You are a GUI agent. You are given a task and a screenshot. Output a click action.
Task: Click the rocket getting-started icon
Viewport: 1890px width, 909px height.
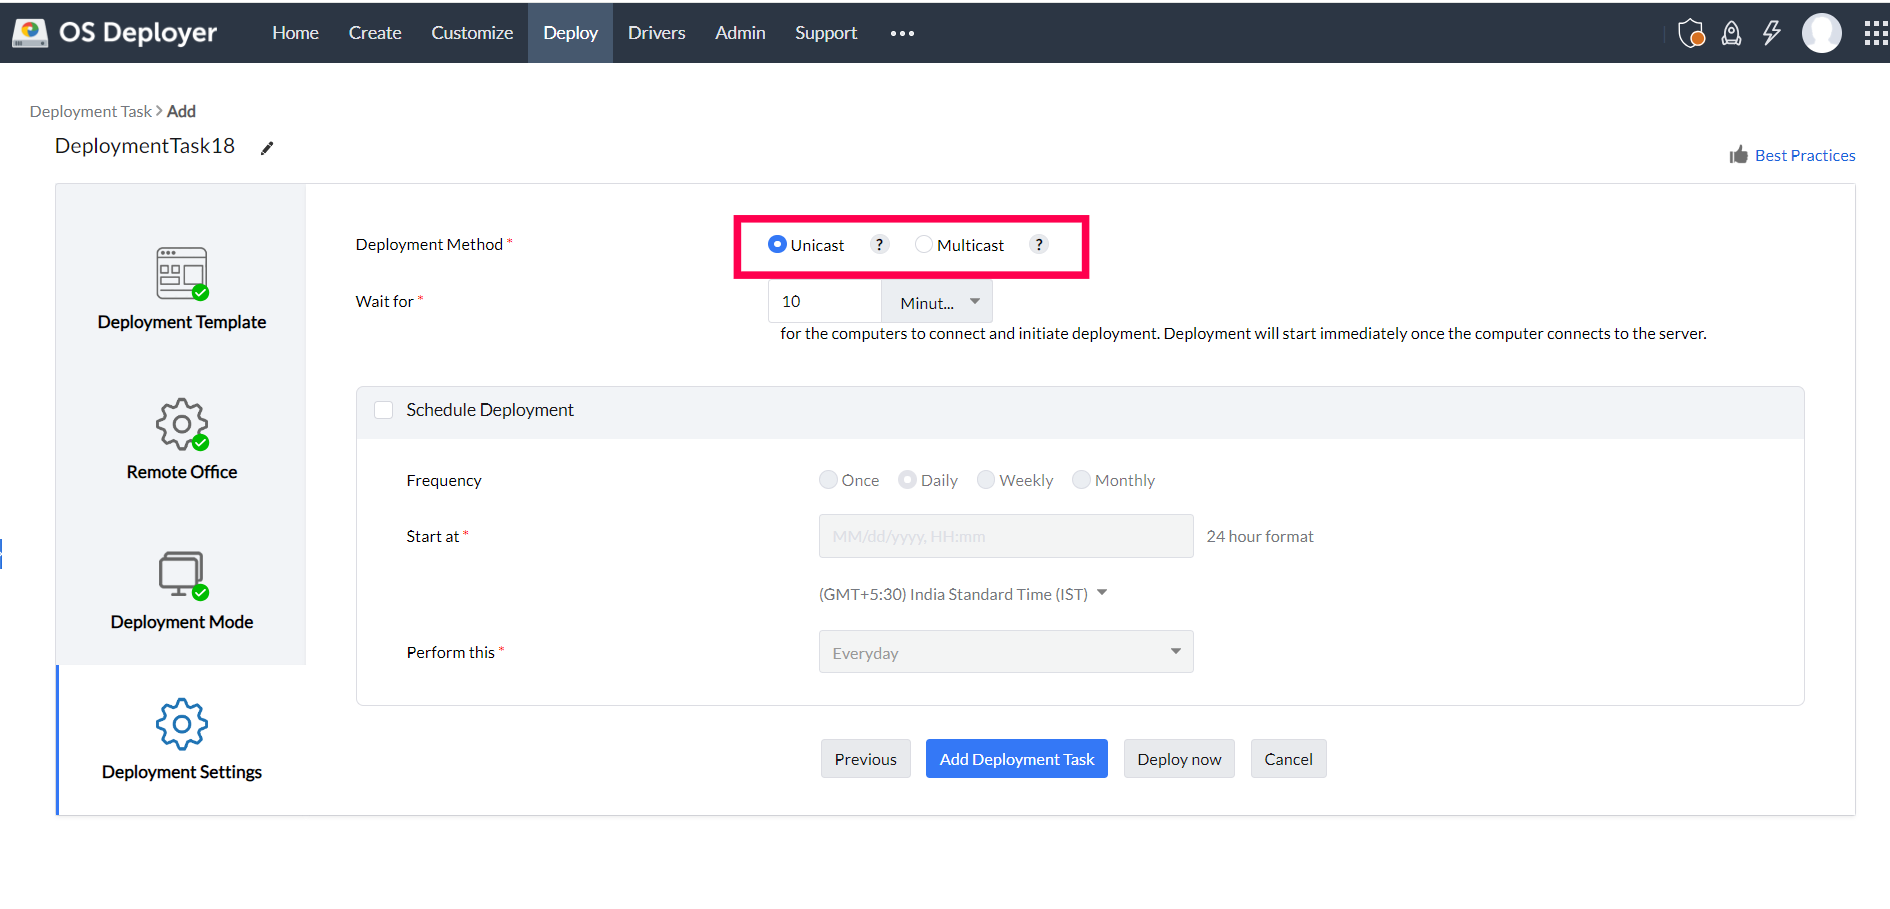point(1732,32)
